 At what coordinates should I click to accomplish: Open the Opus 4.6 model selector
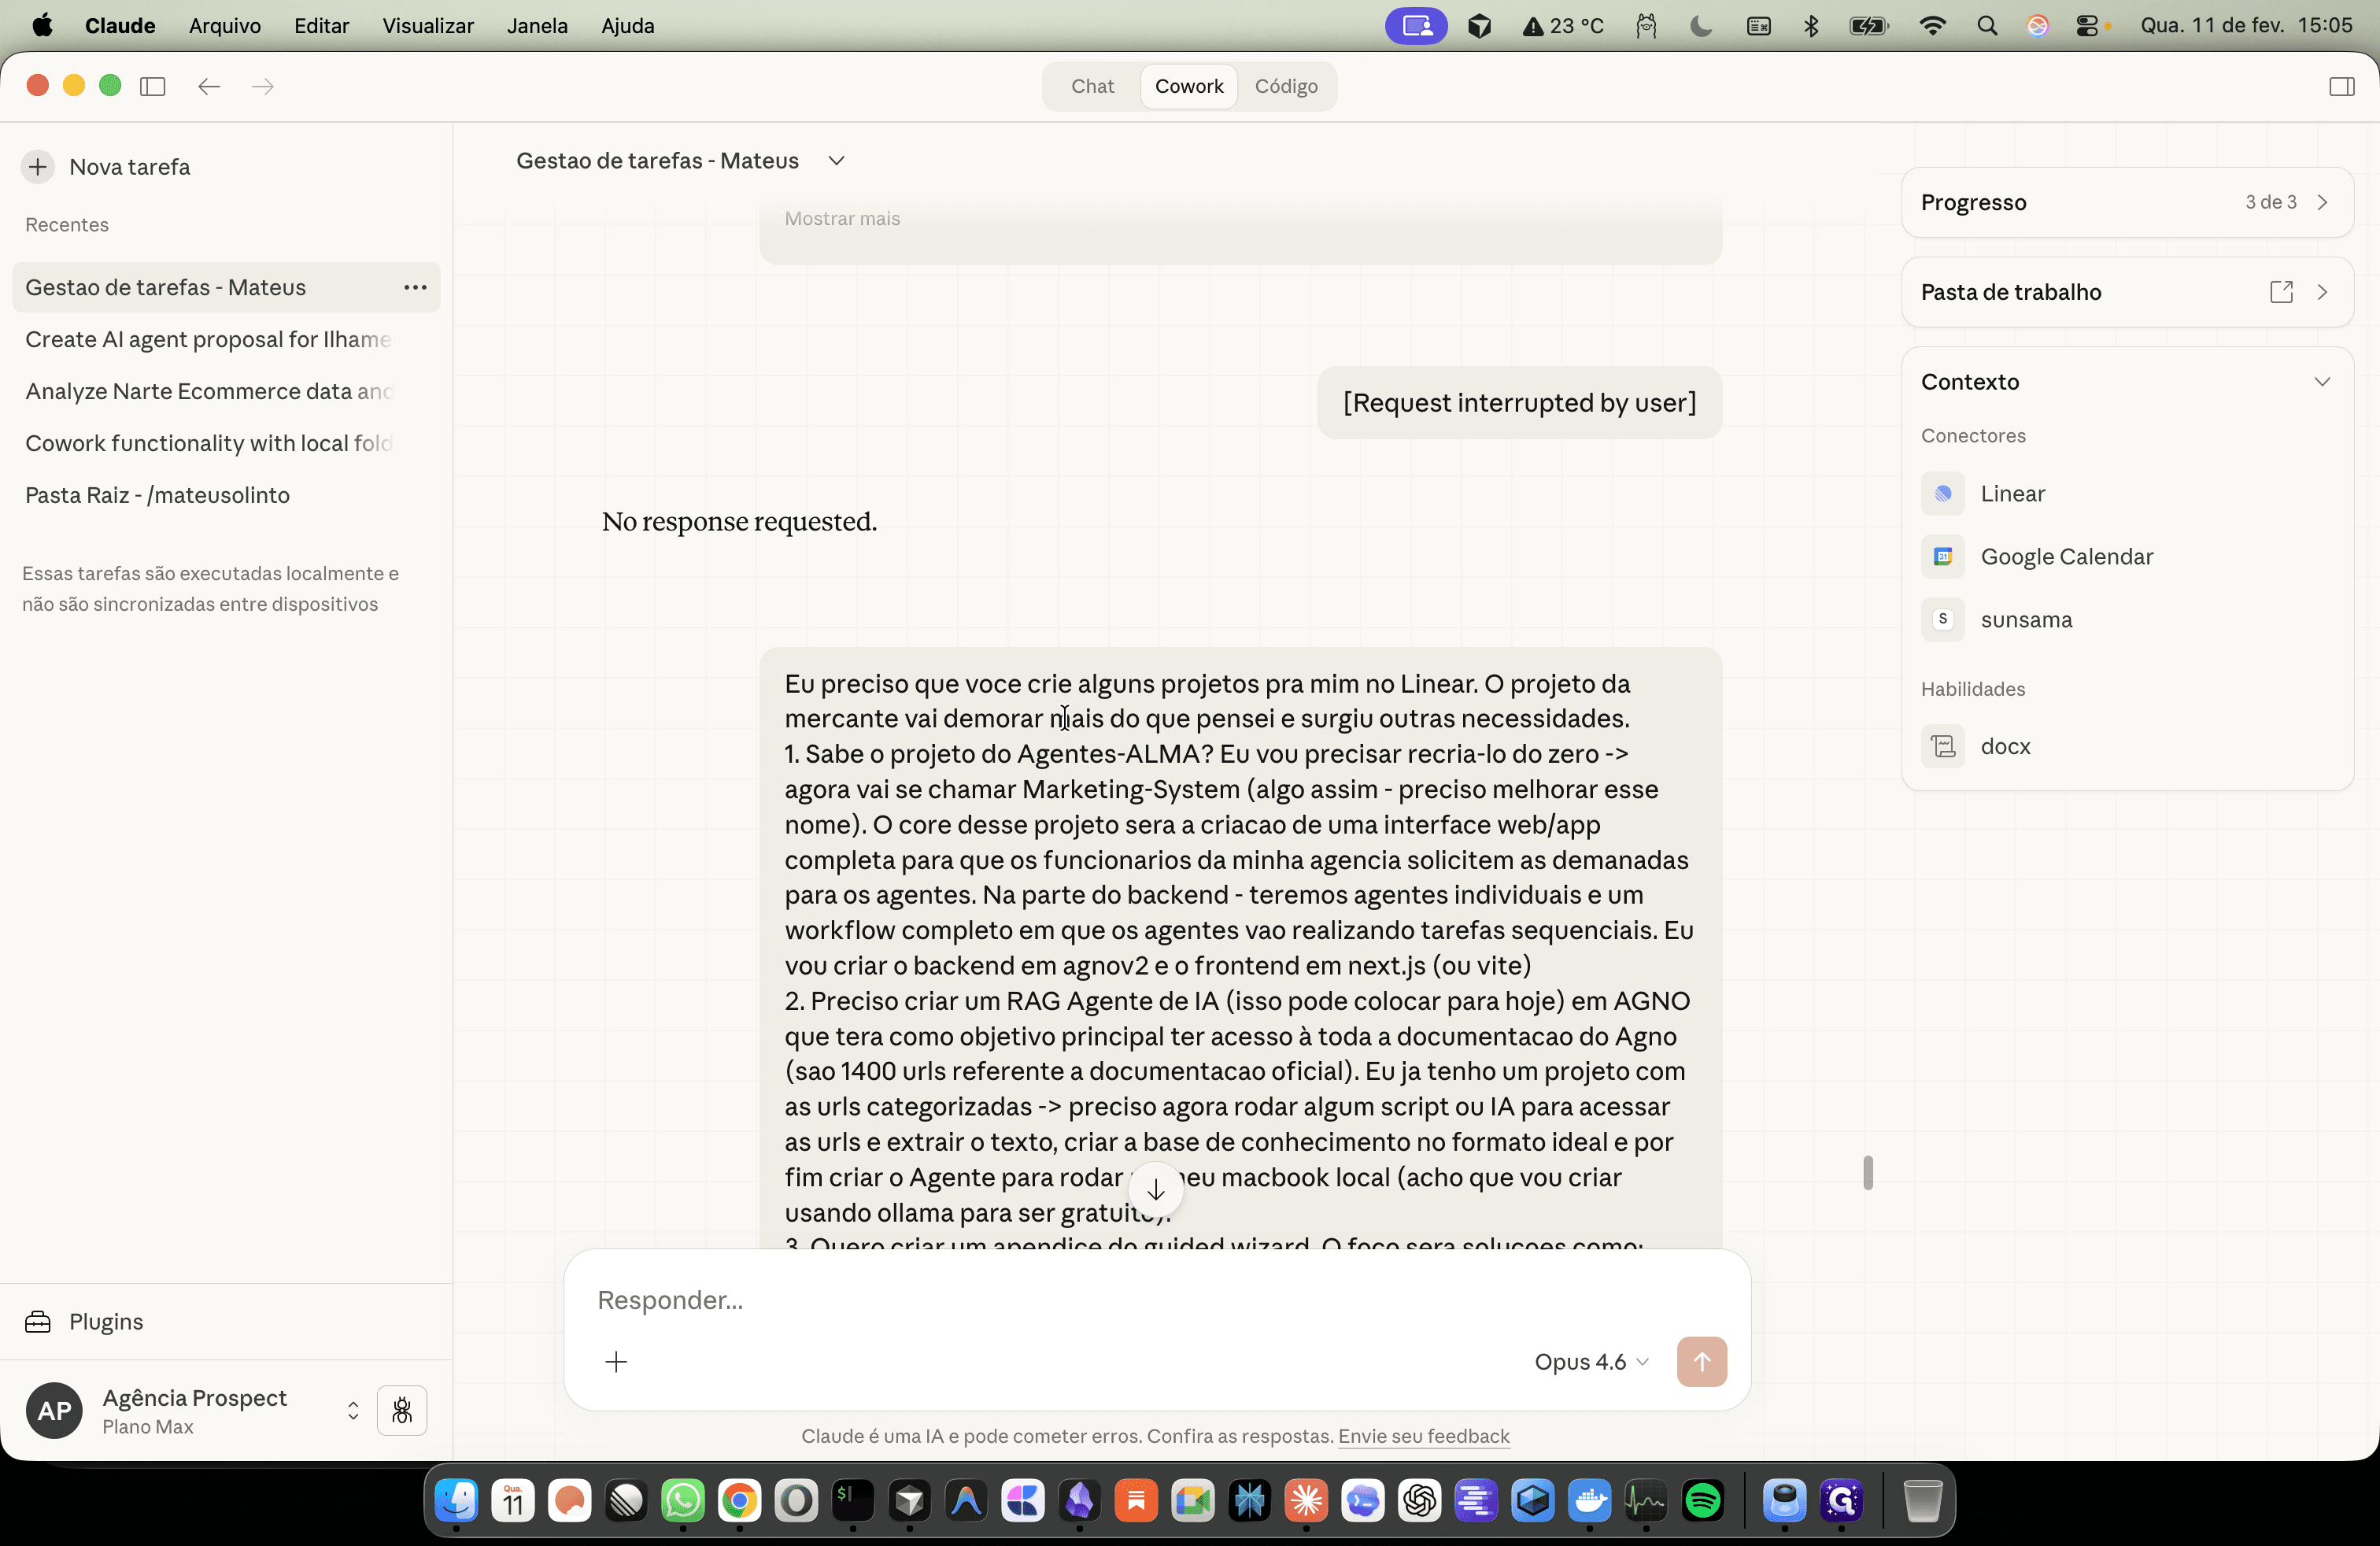click(x=1591, y=1361)
